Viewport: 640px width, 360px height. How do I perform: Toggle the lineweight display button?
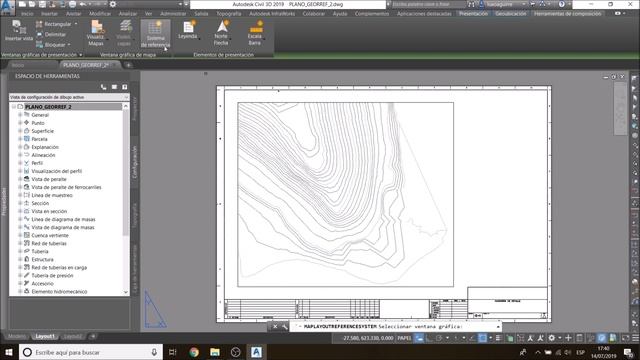pos(498,338)
